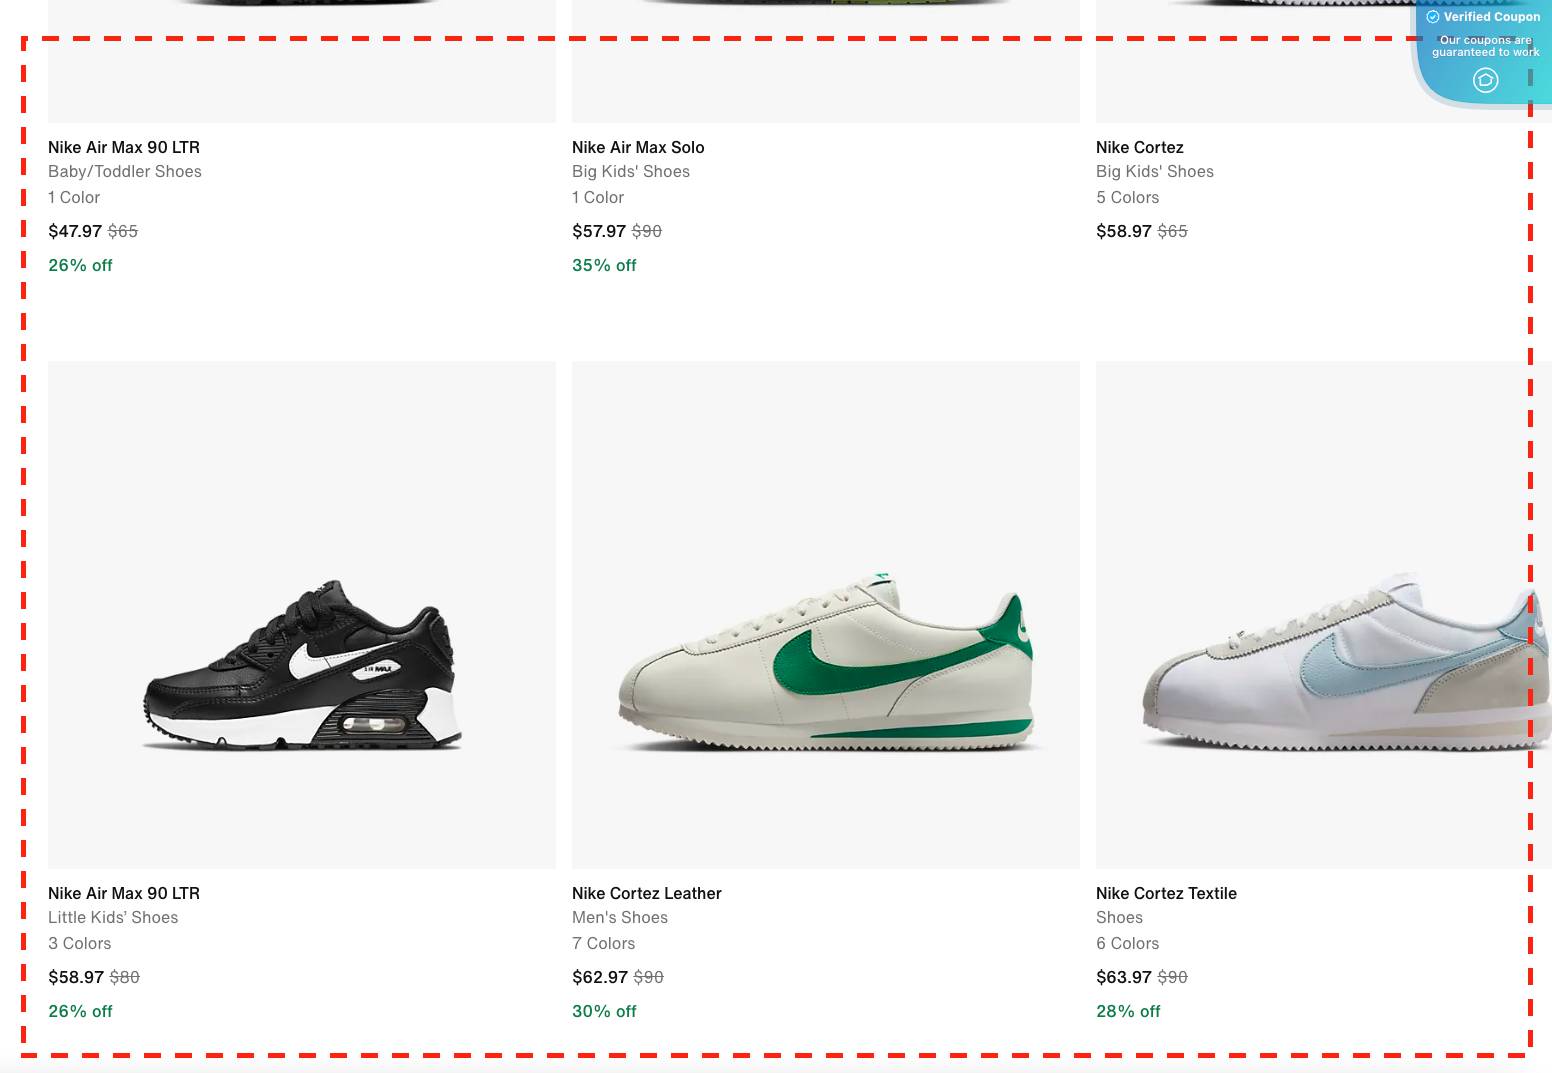The width and height of the screenshot is (1552, 1073).
Task: Click "Our coupons are guaranteed to work" text
Action: click(1486, 46)
